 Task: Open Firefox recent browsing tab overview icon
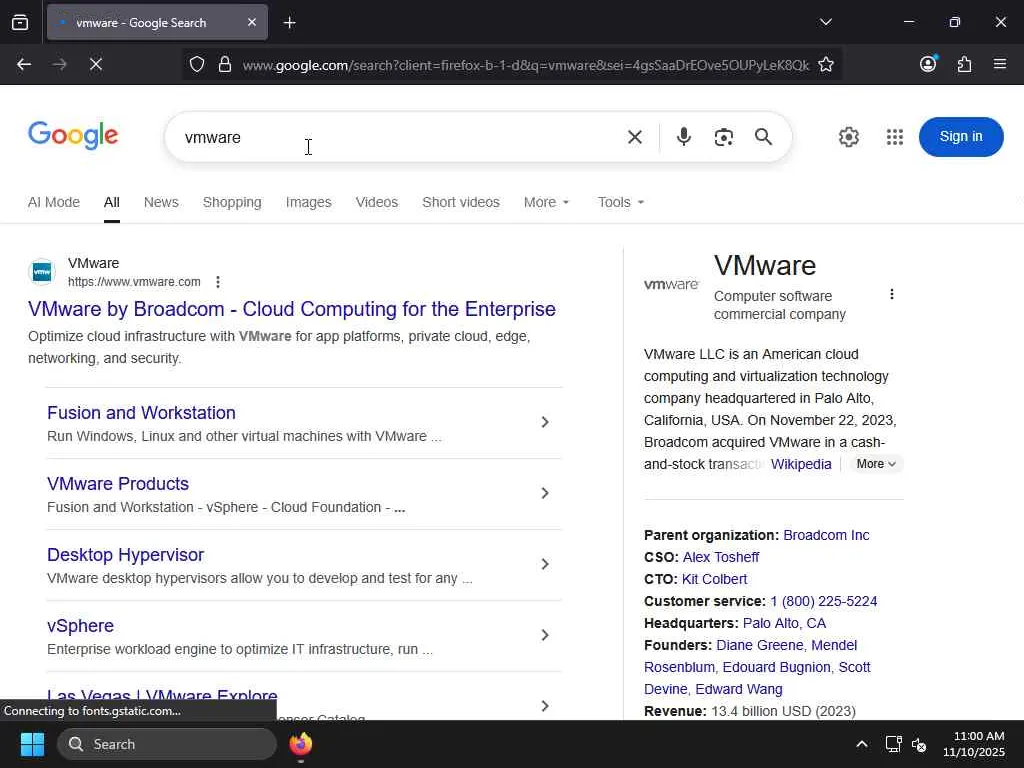(x=20, y=23)
